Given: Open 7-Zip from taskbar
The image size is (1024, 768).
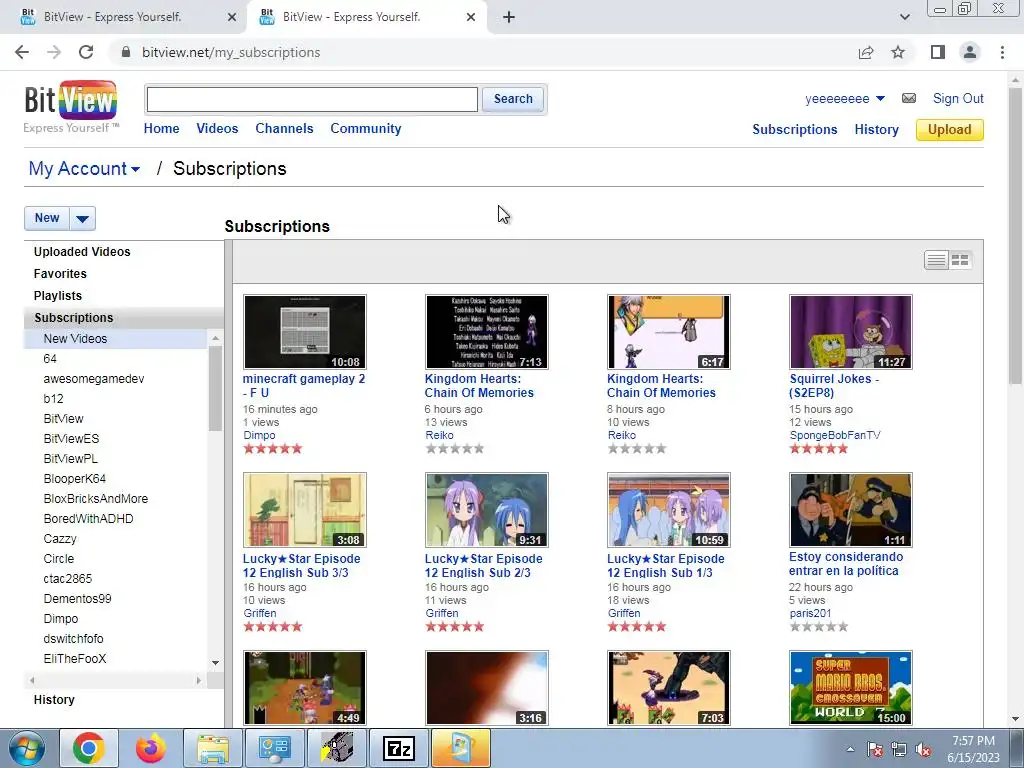Looking at the screenshot, I should tap(399, 748).
